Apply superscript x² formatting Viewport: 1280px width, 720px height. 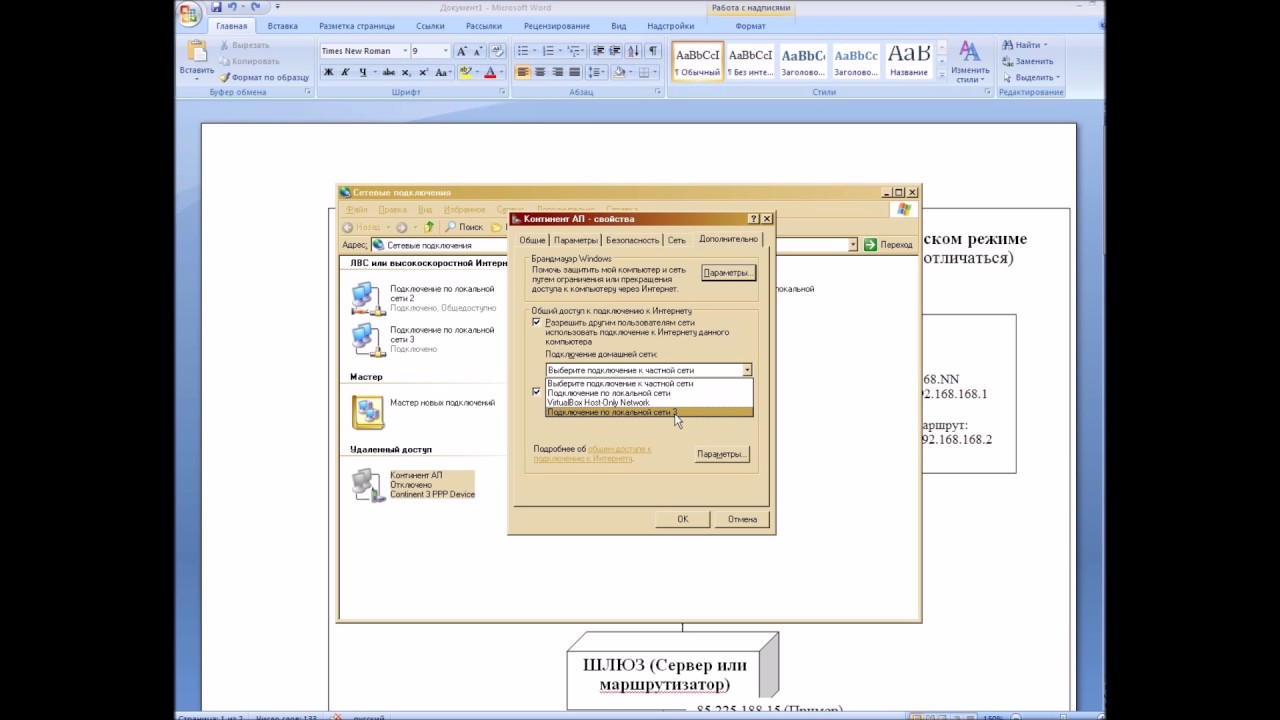pos(424,72)
